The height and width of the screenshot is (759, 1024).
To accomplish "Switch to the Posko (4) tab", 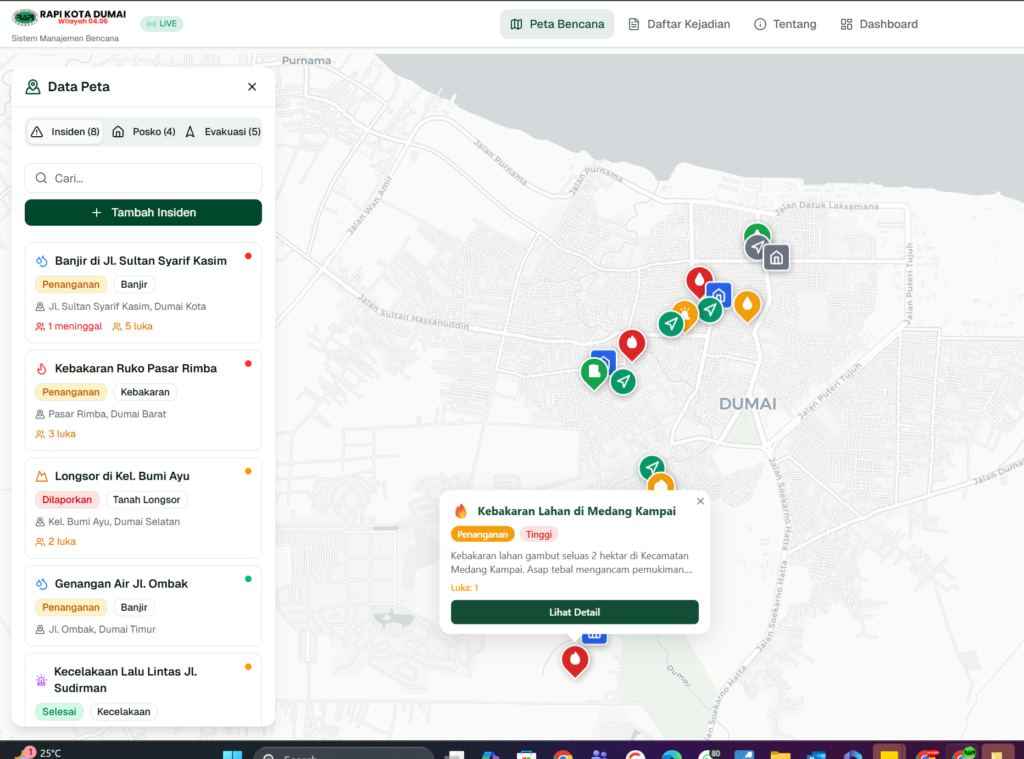I will (144, 132).
